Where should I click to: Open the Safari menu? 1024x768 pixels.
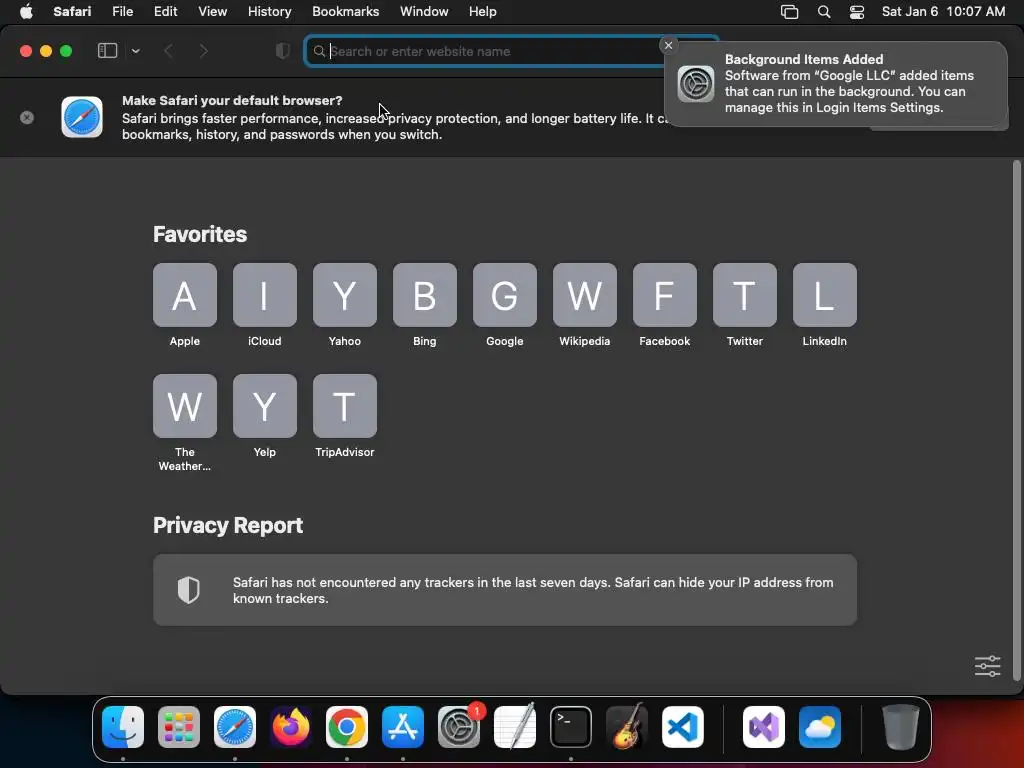72,11
